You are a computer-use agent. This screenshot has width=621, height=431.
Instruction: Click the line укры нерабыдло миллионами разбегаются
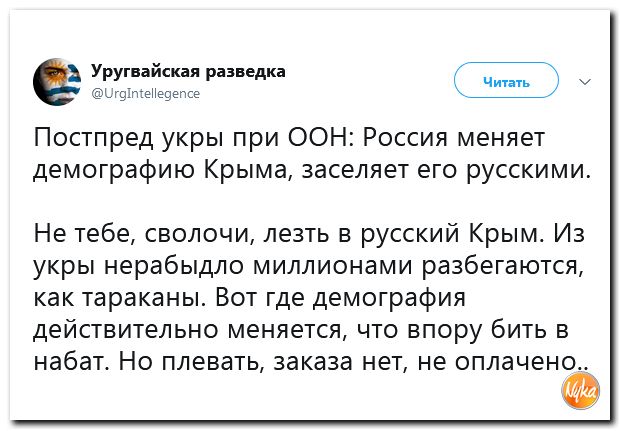pos(309,266)
